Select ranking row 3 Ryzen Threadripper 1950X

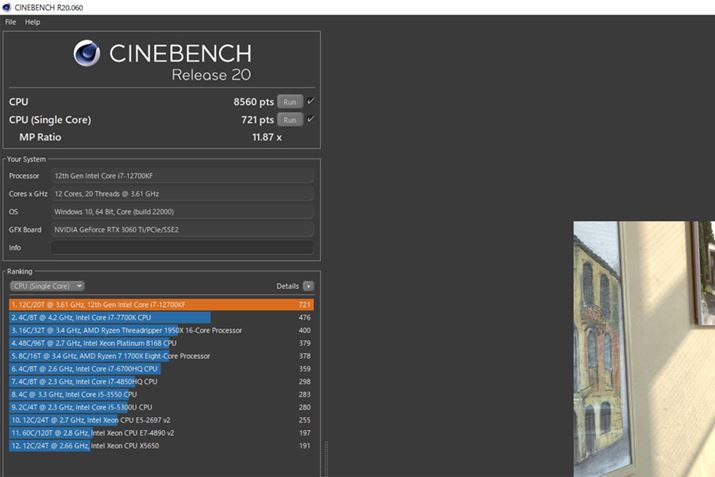click(x=161, y=330)
